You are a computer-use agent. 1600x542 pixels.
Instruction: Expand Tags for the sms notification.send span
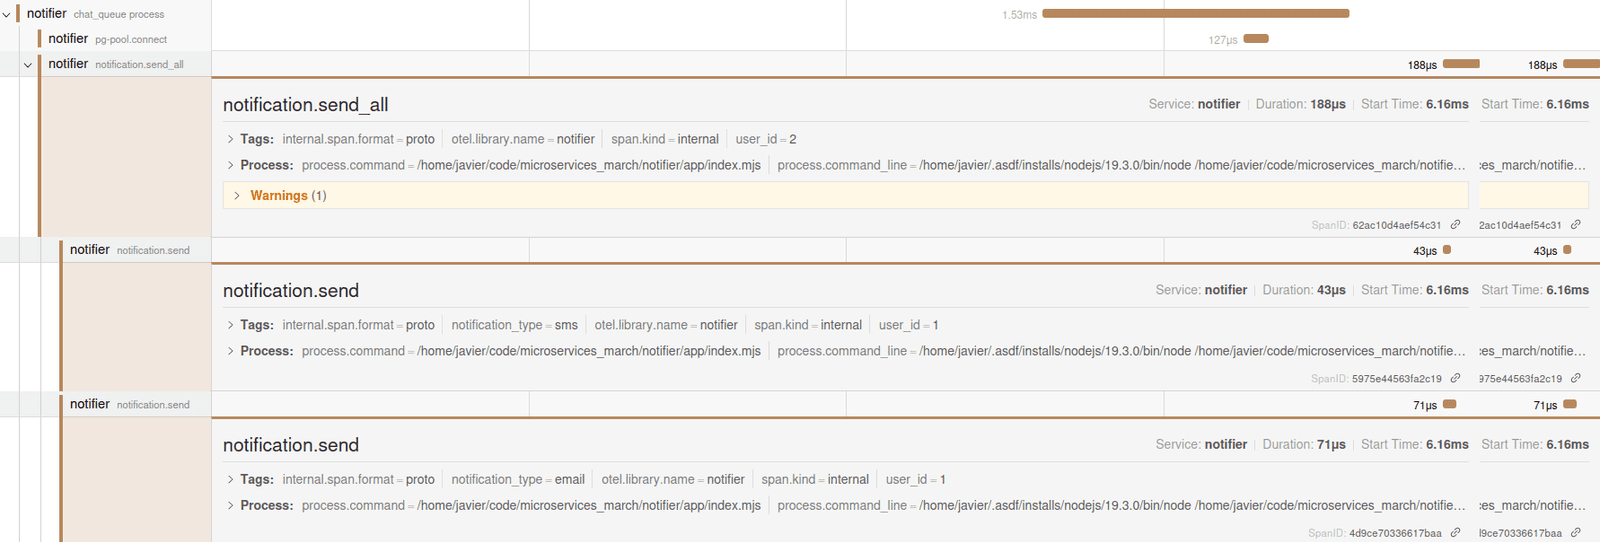[230, 325]
